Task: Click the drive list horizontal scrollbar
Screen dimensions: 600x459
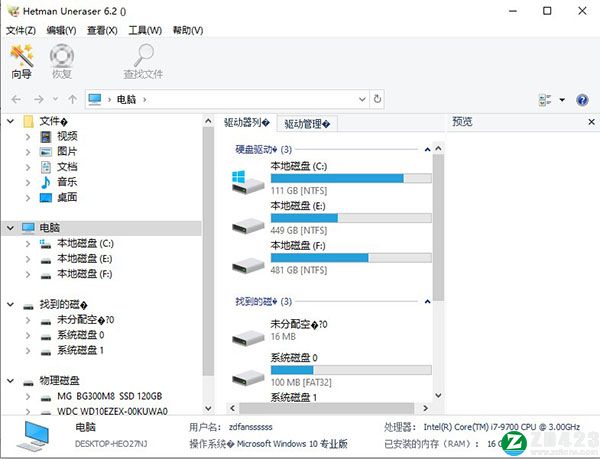Action: coord(326,408)
